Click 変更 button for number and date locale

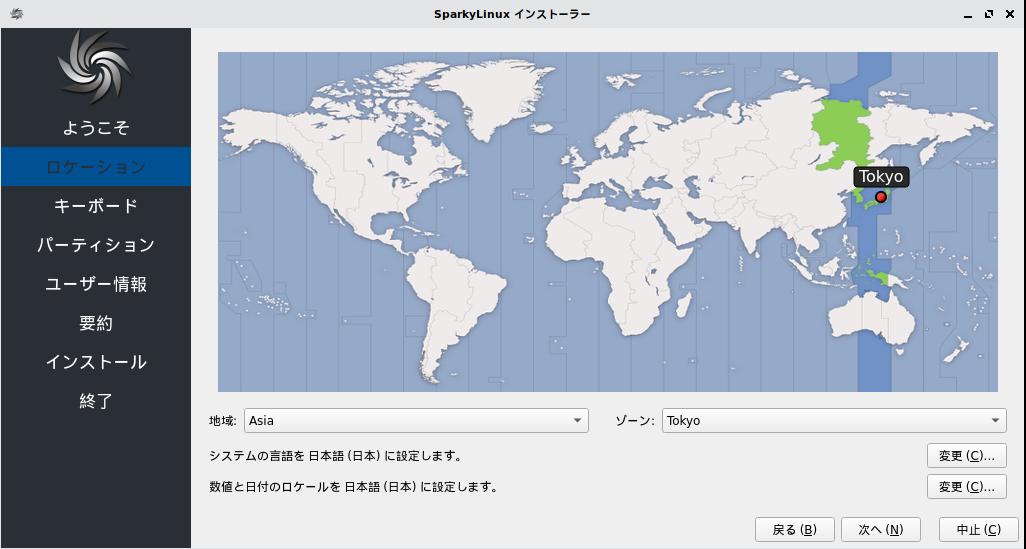(966, 486)
